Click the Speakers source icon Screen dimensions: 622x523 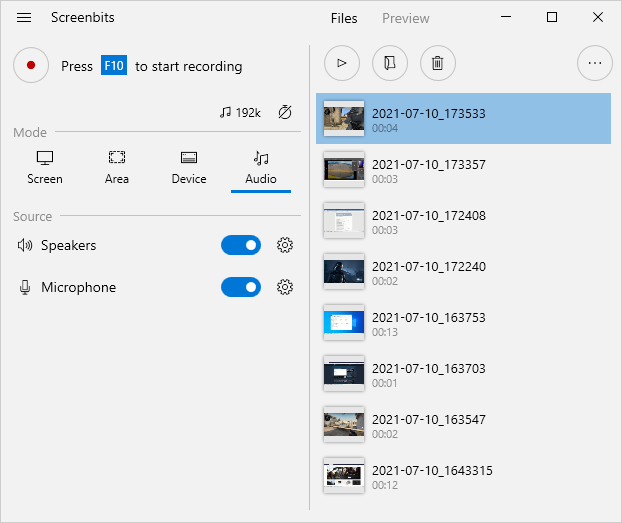click(25, 245)
